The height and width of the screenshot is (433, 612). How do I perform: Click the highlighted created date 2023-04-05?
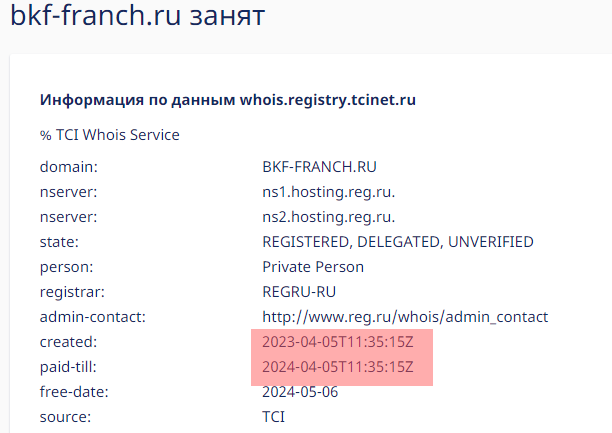tap(338, 342)
